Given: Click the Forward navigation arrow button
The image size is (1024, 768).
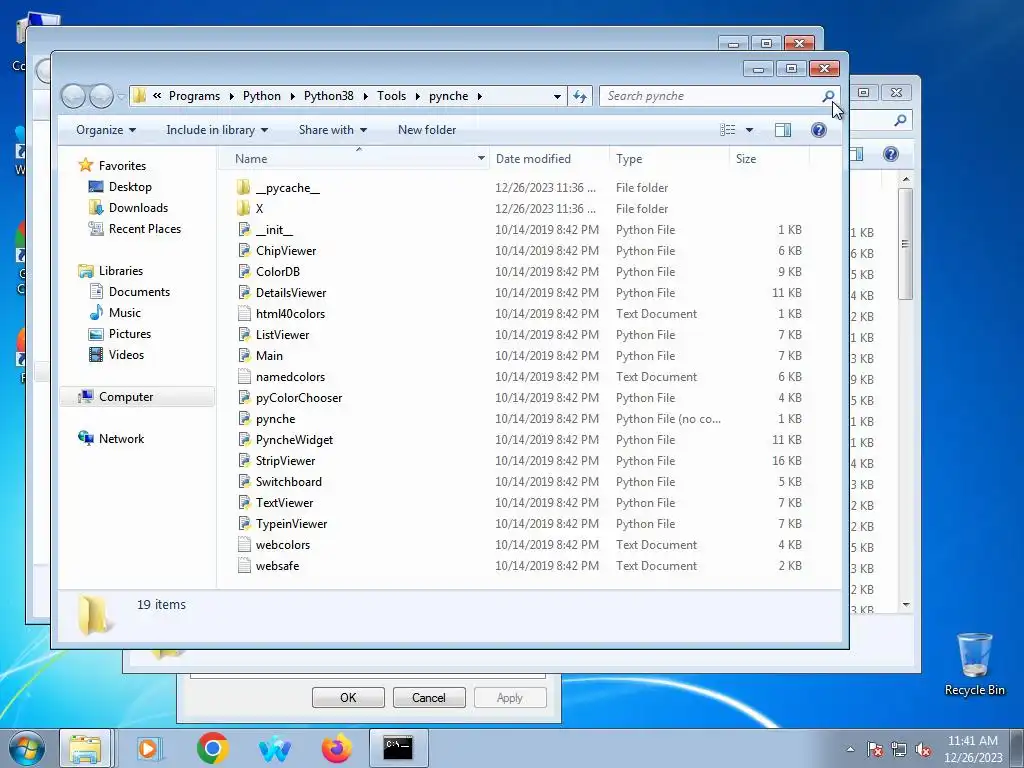Looking at the screenshot, I should (101, 97).
